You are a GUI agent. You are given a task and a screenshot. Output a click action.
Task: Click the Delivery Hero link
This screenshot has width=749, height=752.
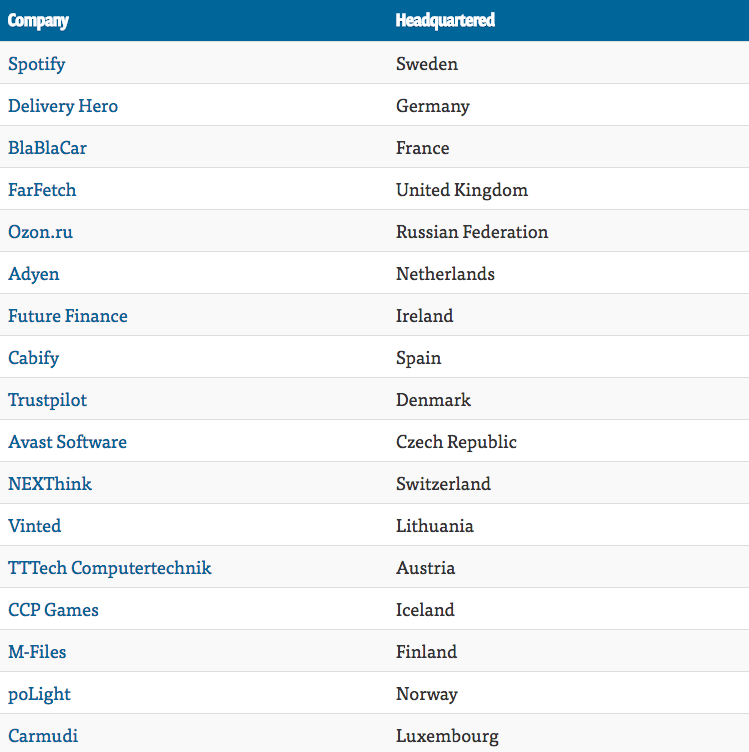click(63, 106)
